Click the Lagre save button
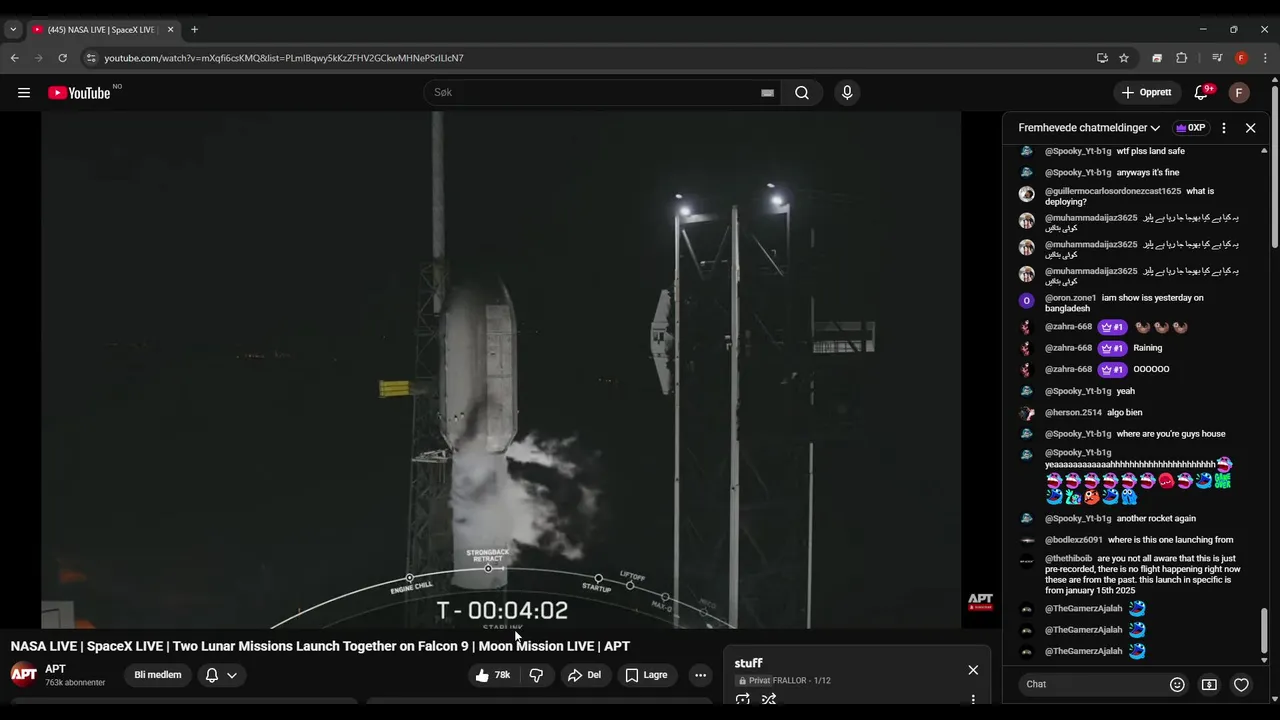 click(647, 675)
